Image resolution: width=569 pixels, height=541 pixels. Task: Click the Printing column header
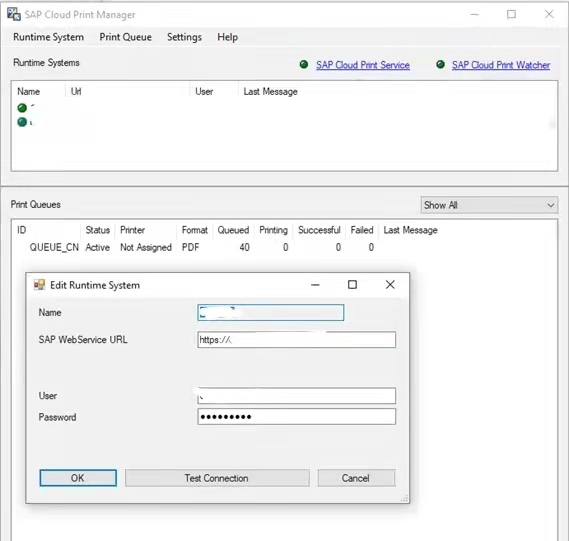(273, 230)
